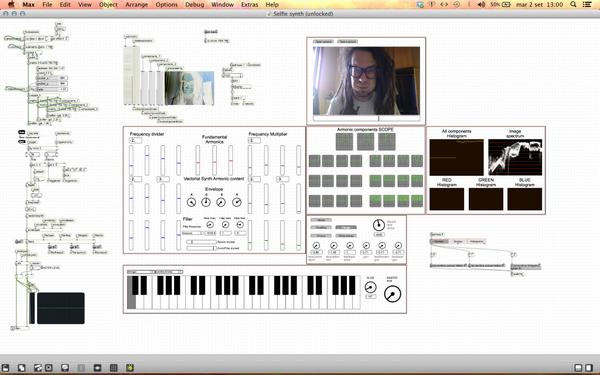Click the inverted blue image in the patch

(x=189, y=88)
